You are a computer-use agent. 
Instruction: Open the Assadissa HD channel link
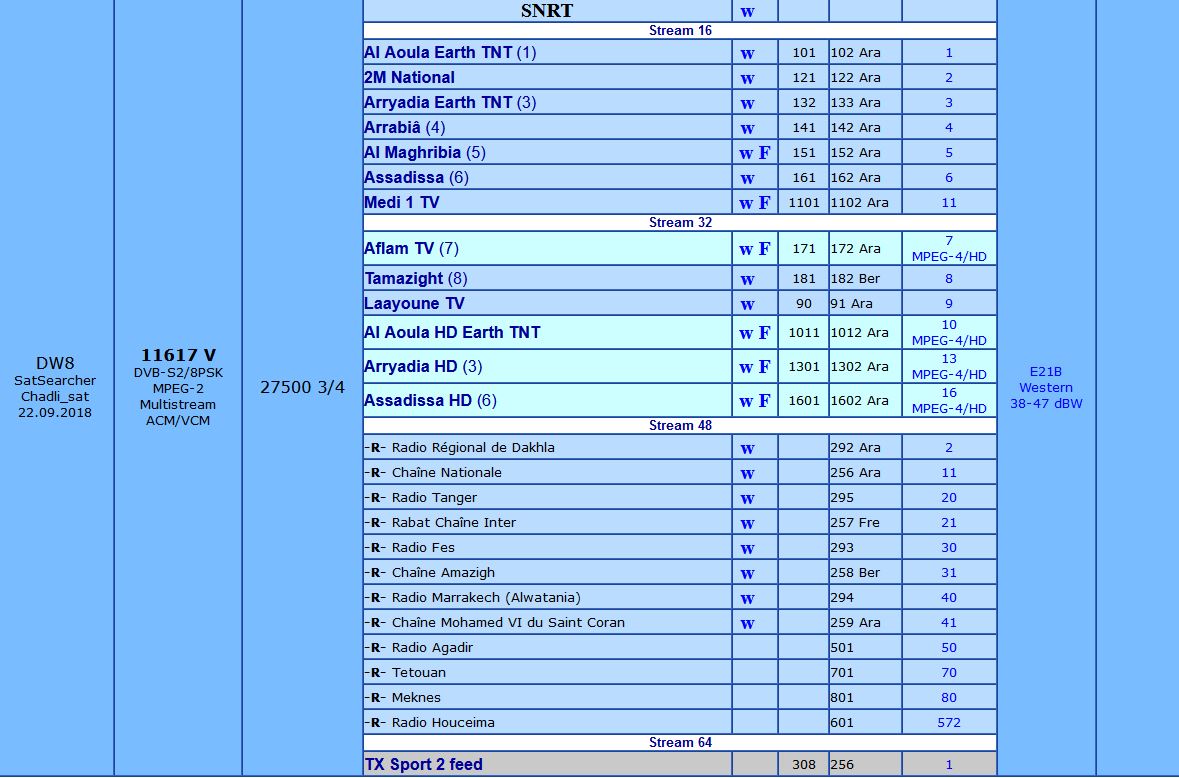pyautogui.click(x=417, y=401)
